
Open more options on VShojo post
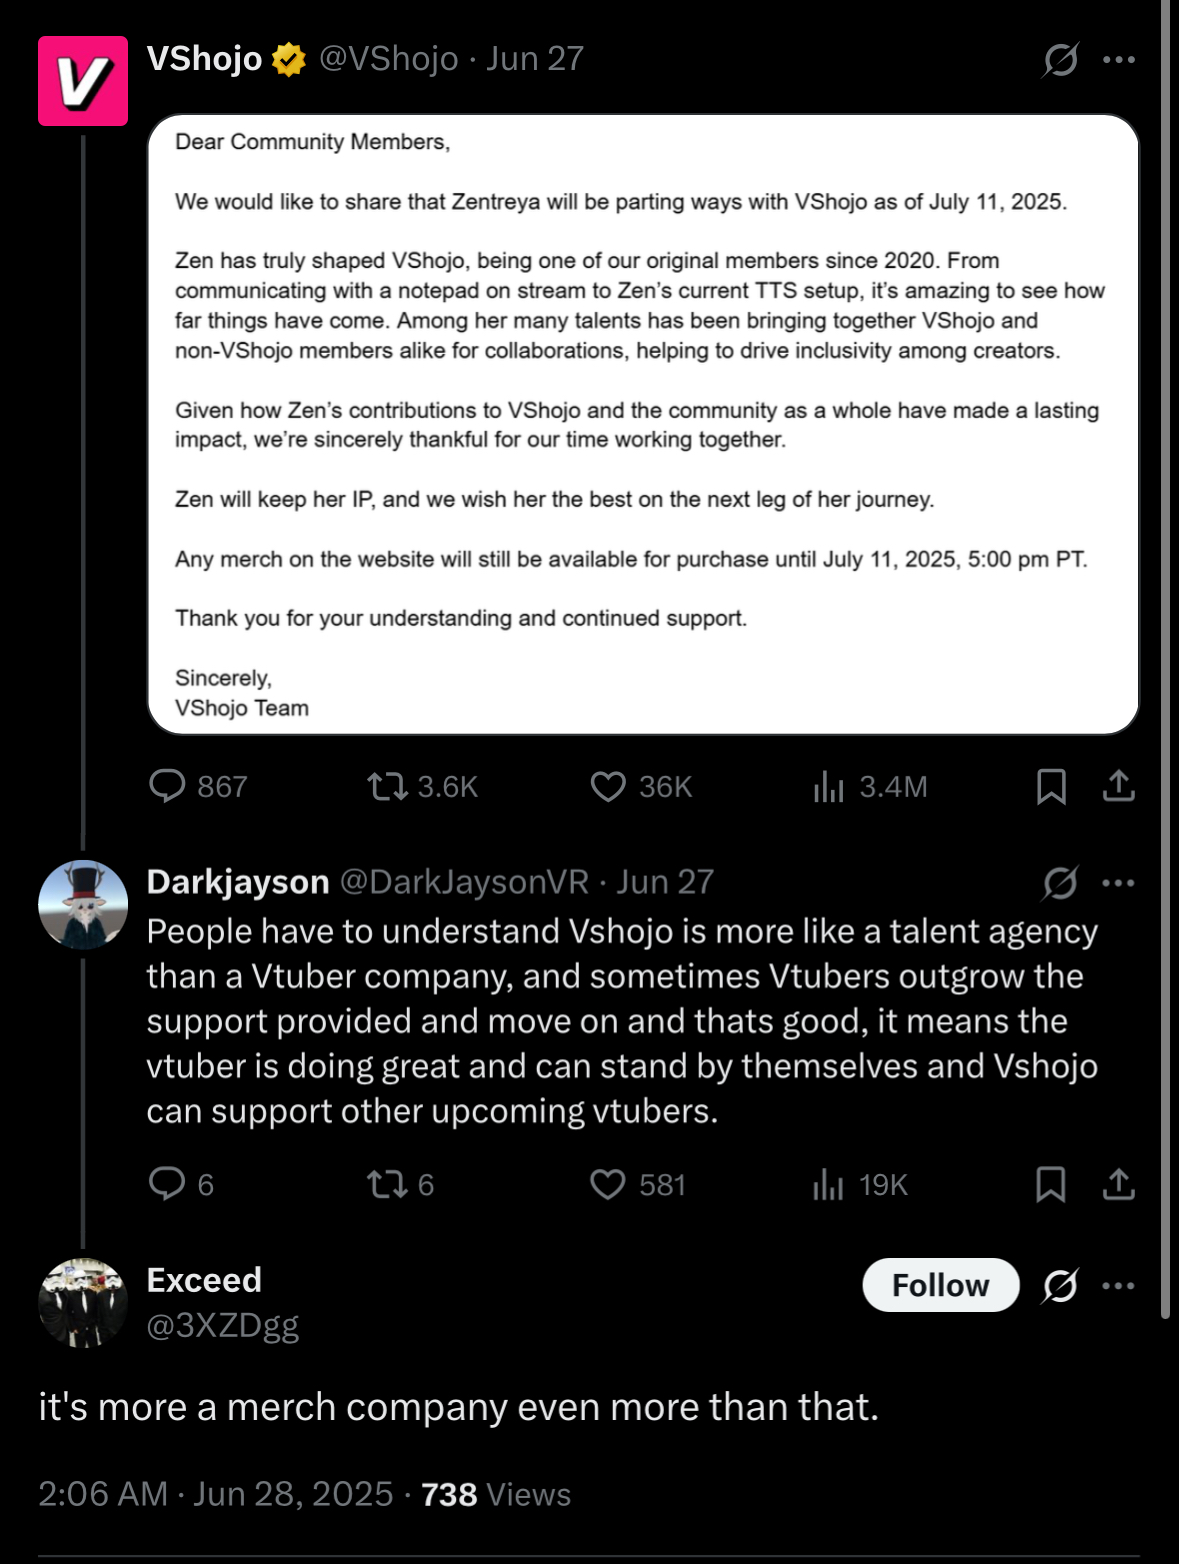click(1118, 60)
